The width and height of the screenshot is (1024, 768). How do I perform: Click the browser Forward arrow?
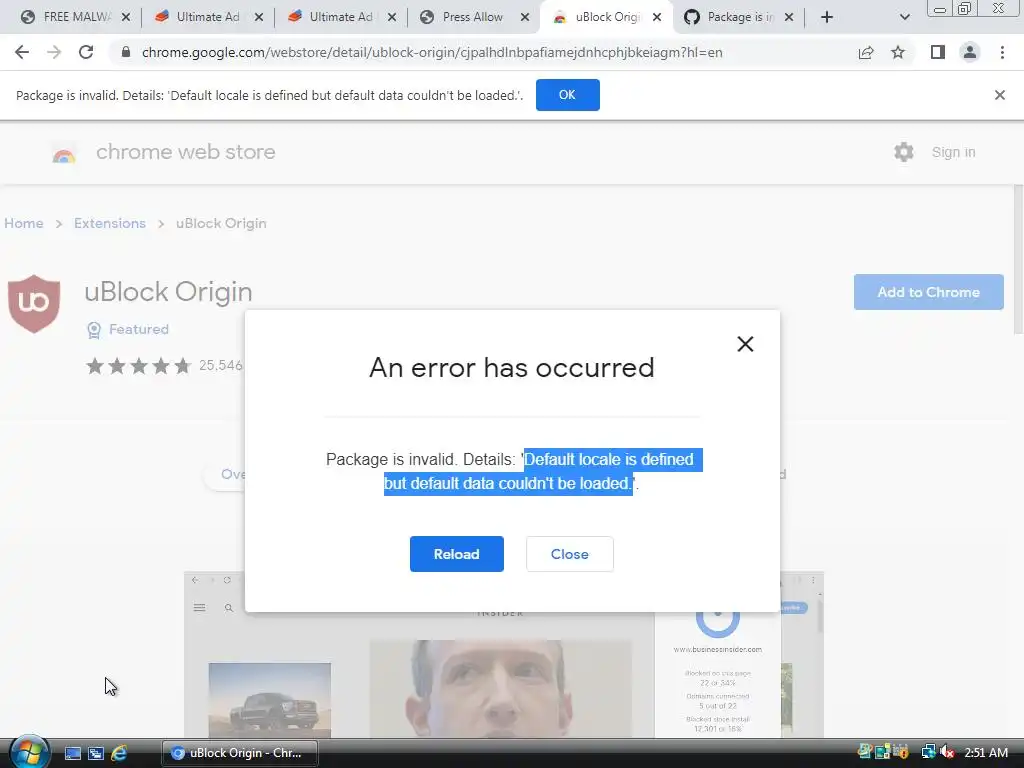tap(54, 52)
